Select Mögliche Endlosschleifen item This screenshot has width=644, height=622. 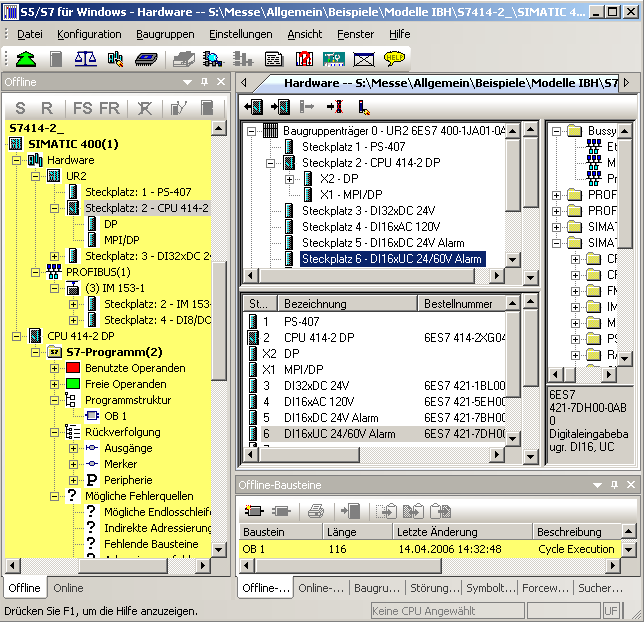tap(158, 512)
